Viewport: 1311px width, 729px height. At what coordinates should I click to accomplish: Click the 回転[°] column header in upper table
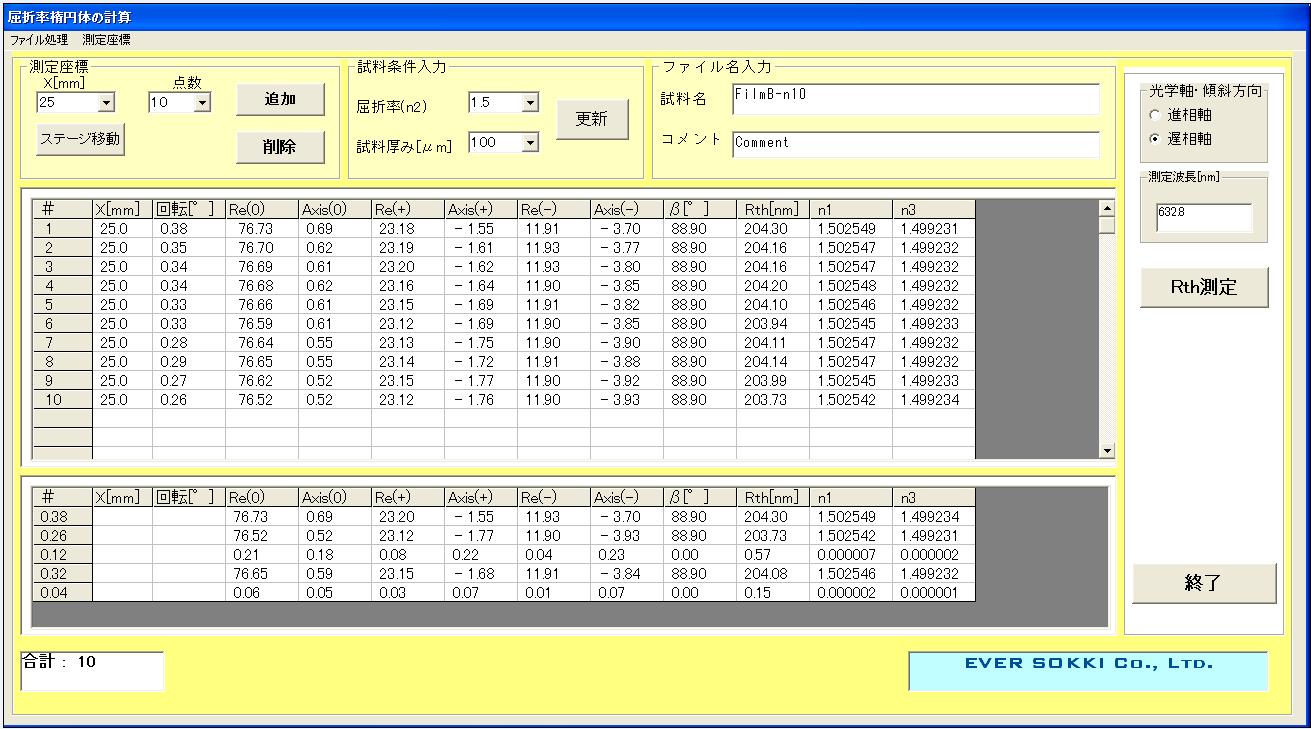[x=189, y=210]
